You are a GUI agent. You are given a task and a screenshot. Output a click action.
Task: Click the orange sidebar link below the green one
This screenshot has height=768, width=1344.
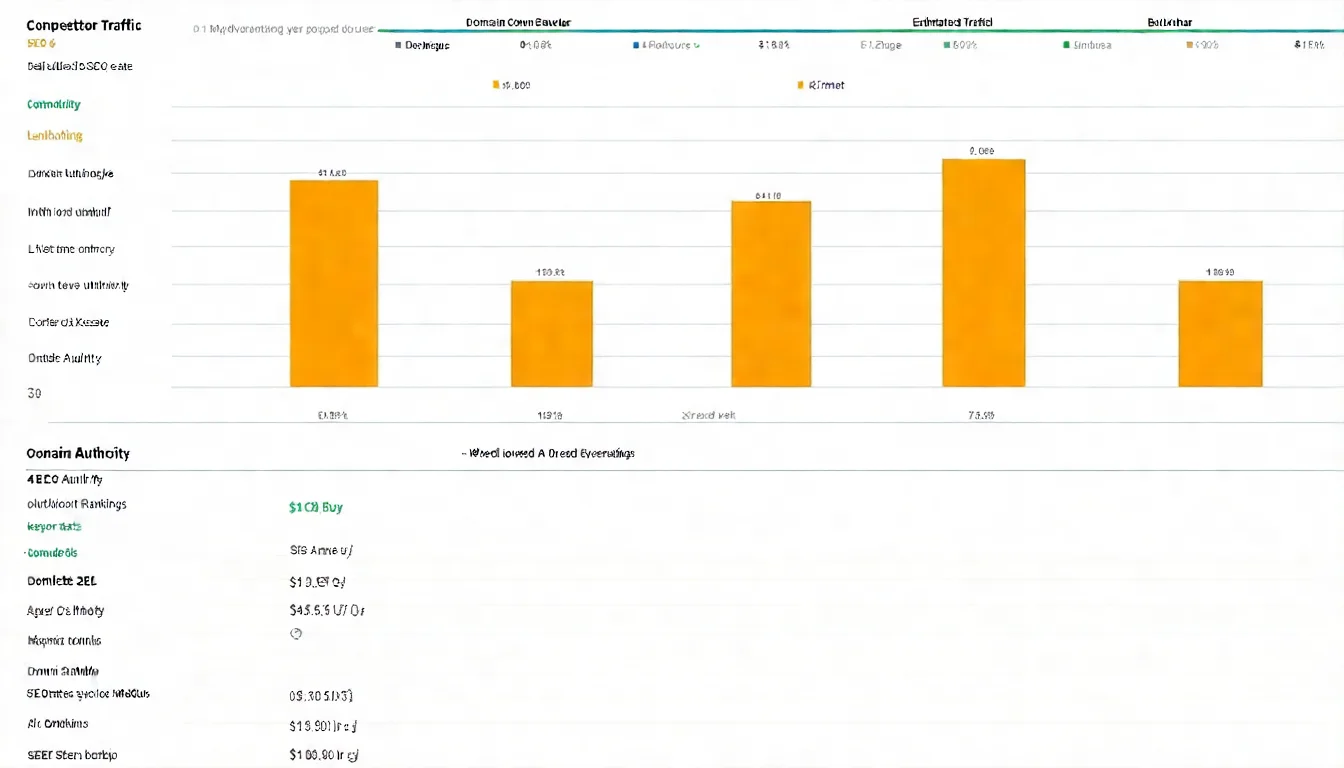click(x=55, y=136)
